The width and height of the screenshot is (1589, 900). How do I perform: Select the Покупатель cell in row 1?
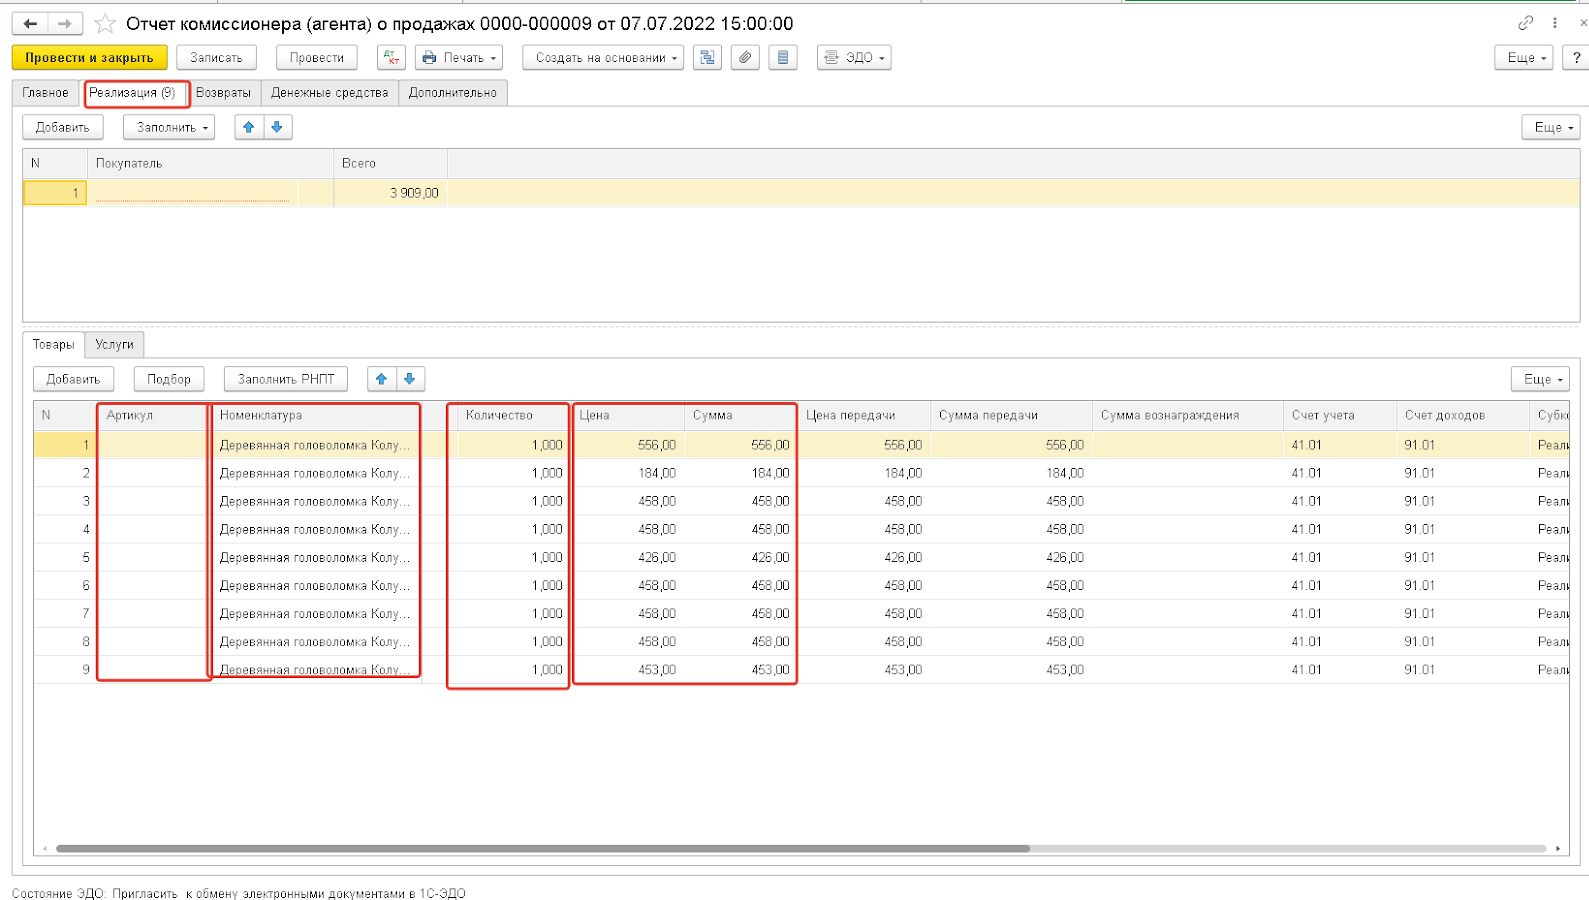[x=193, y=193]
